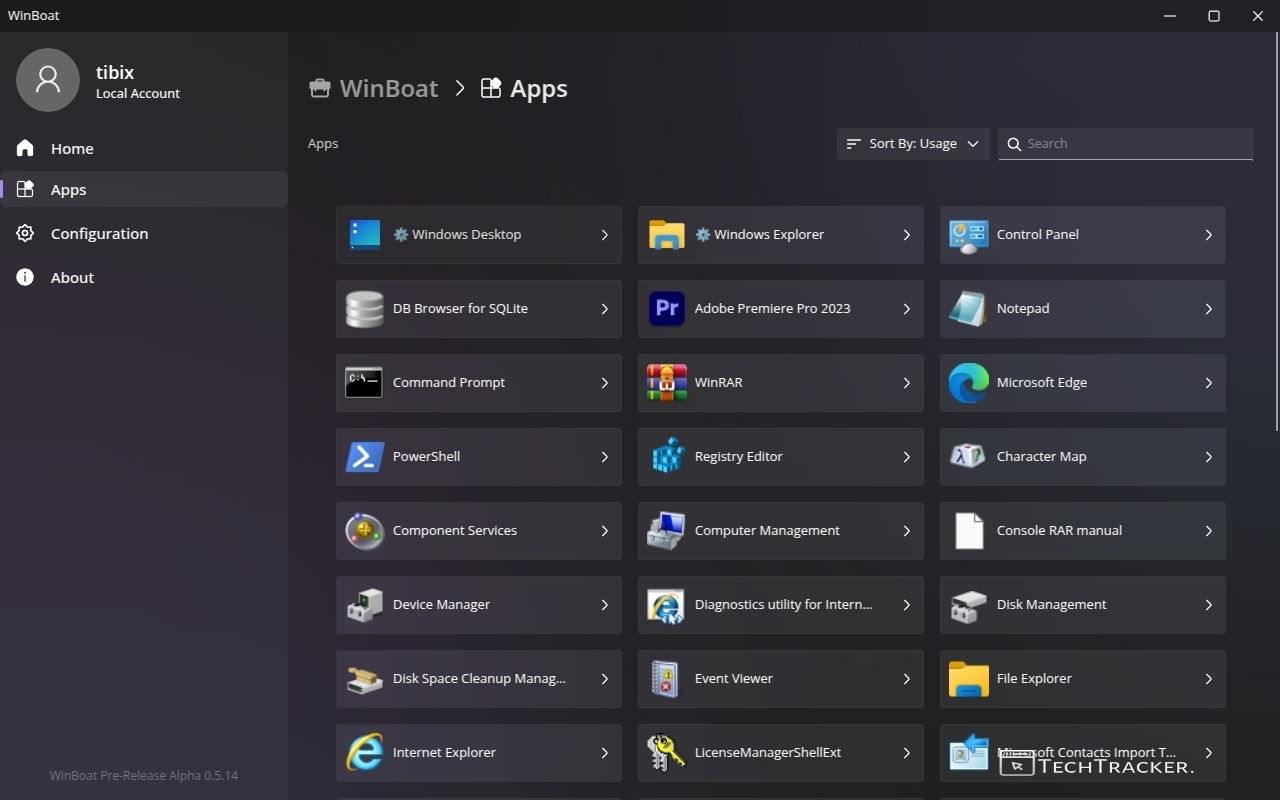Click the Command Prompt icon
This screenshot has width=1280, height=800.
coord(364,383)
